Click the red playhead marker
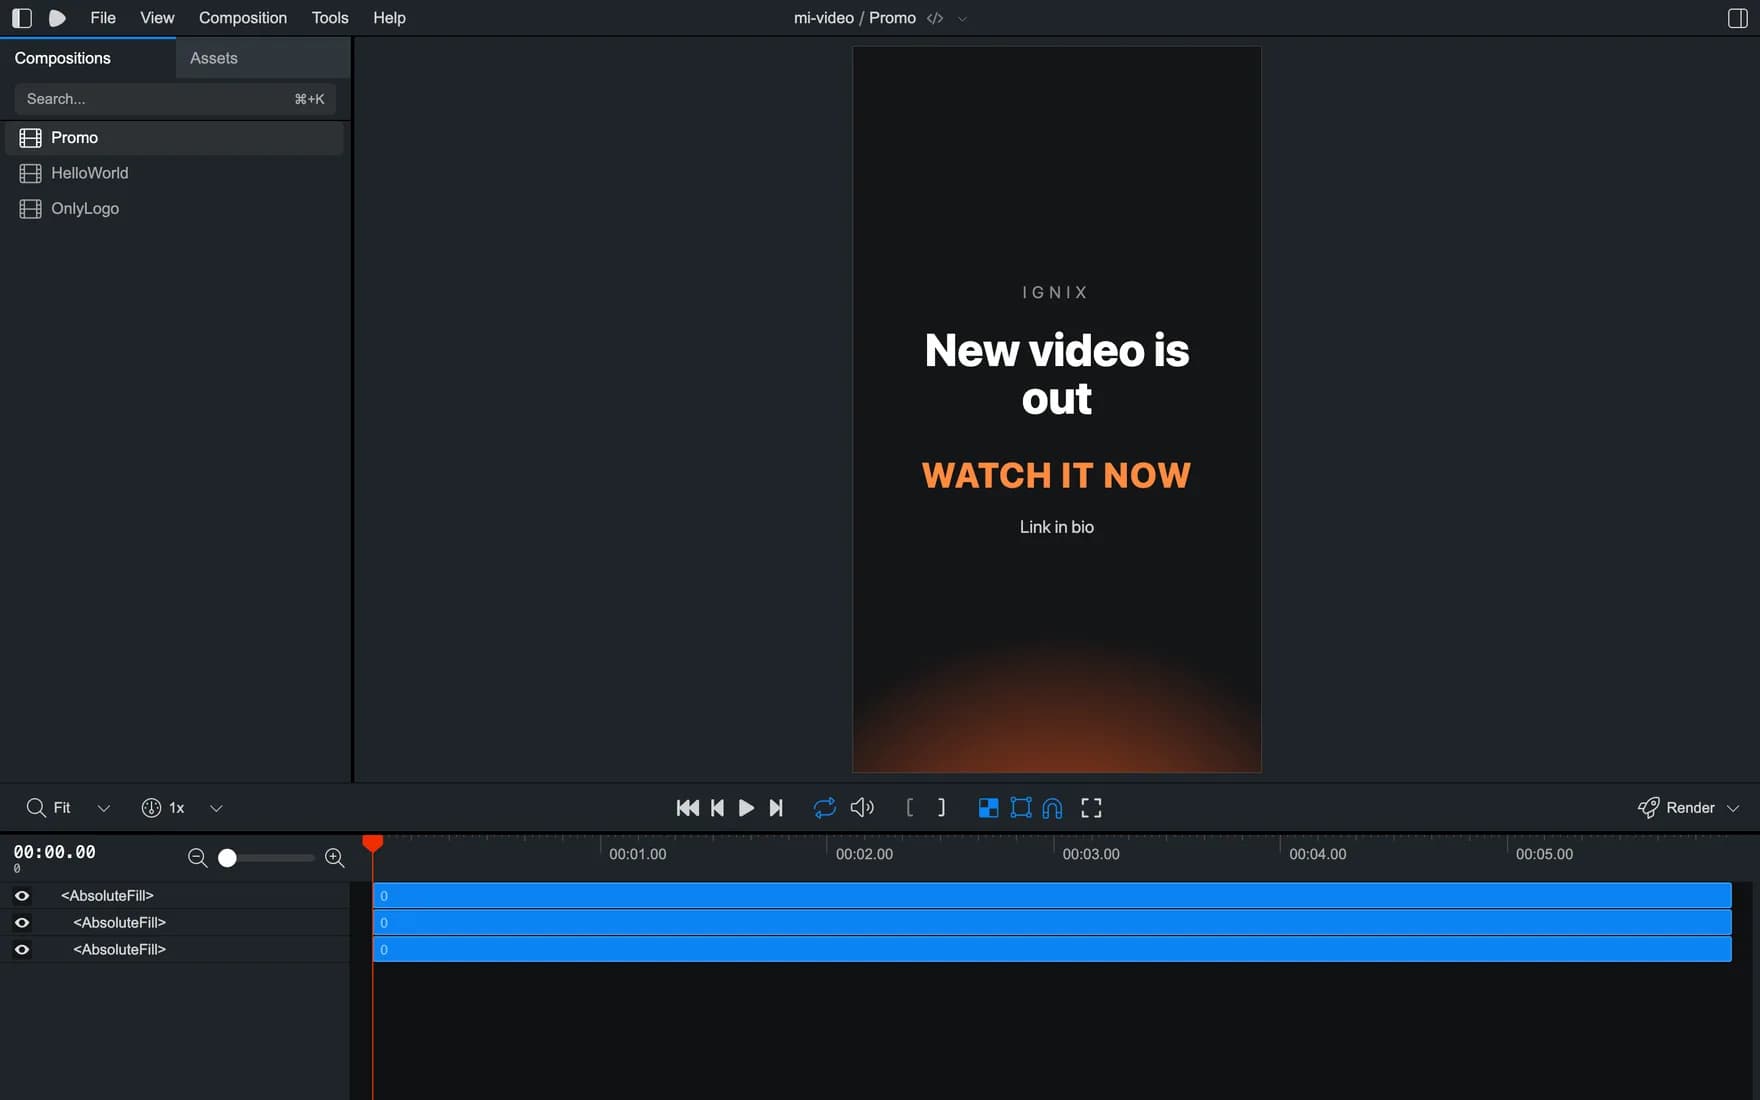This screenshot has height=1100, width=1760. (x=372, y=843)
